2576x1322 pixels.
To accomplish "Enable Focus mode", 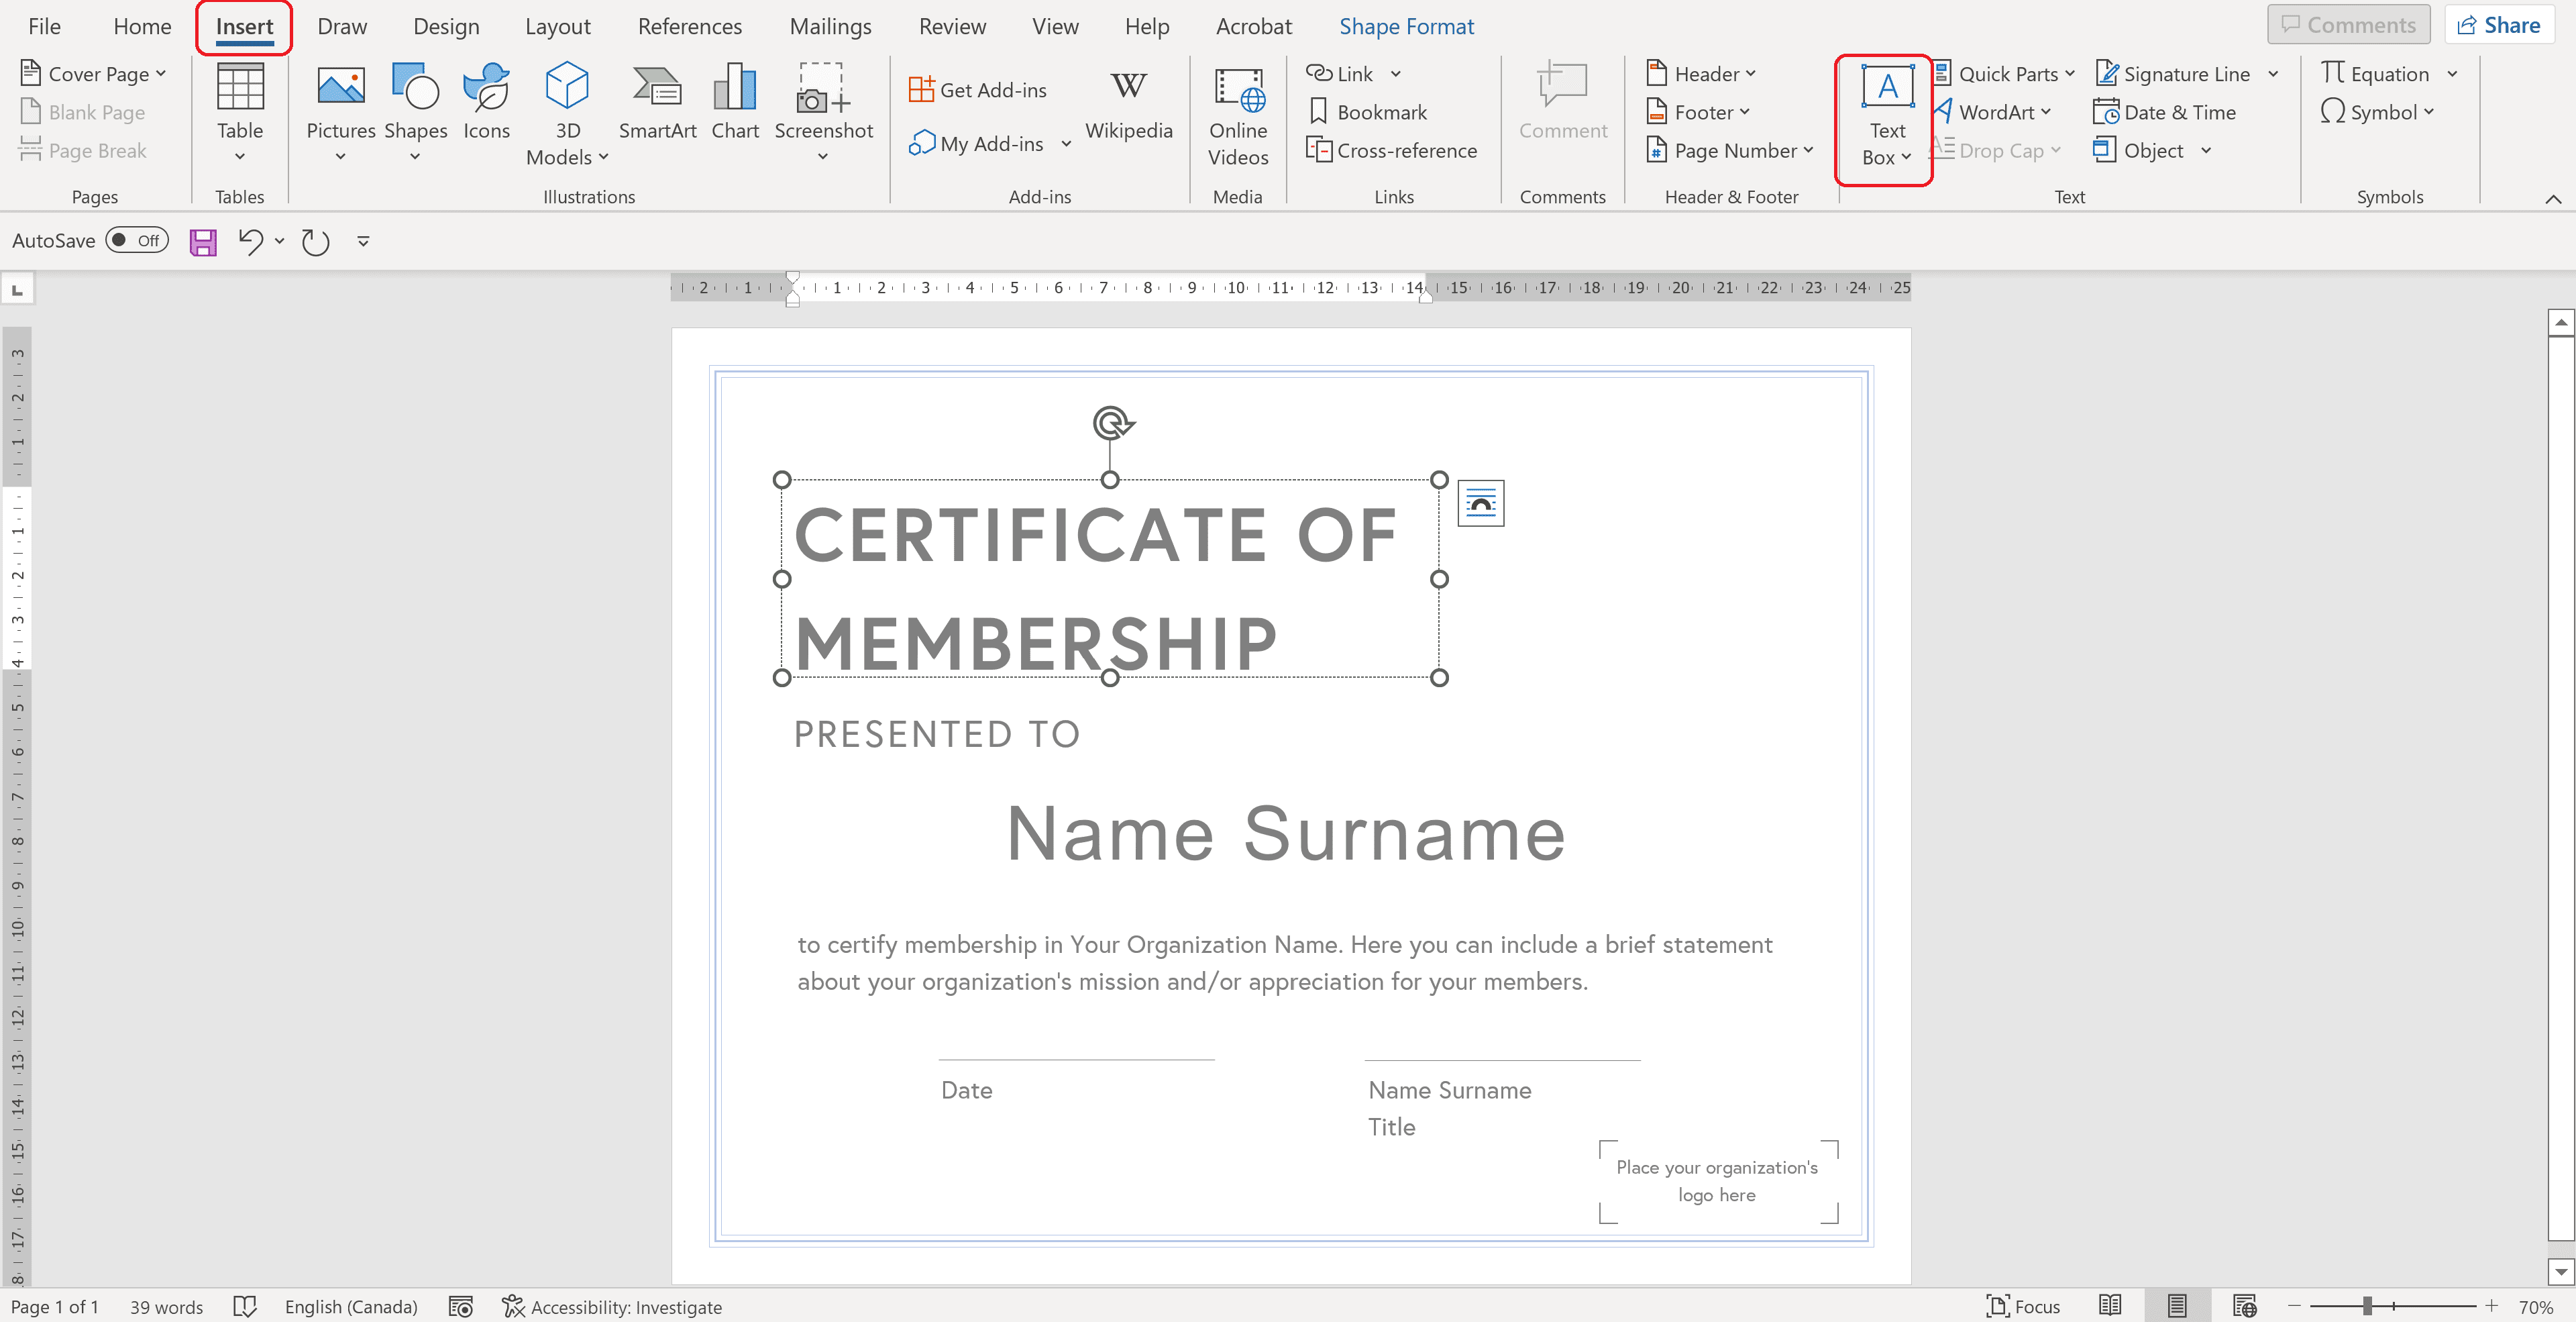I will pos(2022,1306).
